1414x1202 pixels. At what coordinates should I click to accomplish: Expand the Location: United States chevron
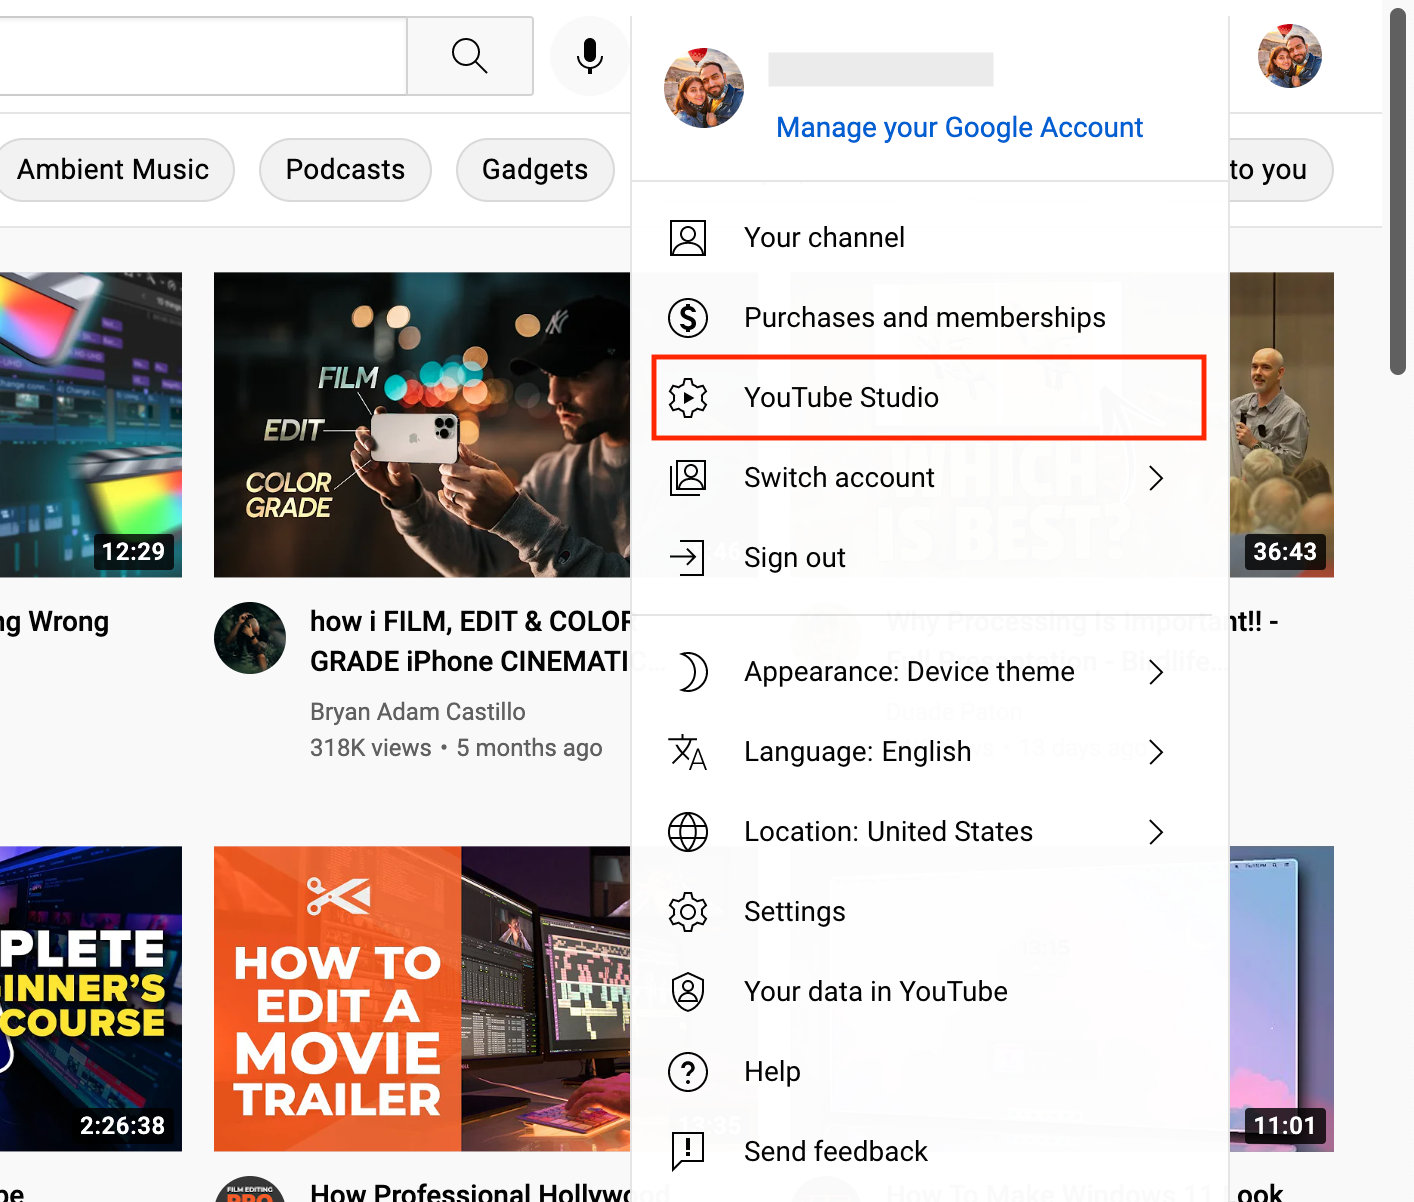pos(1156,832)
